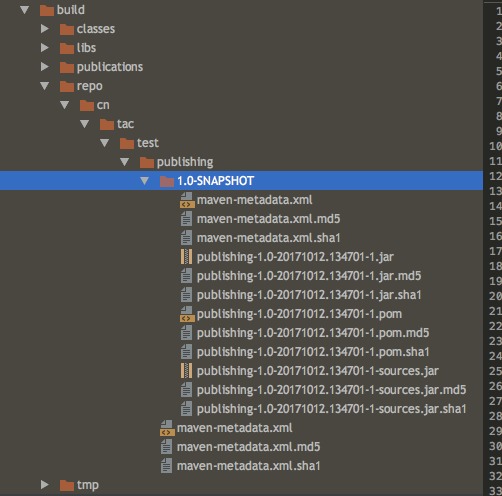Click the sources.jar archive icon

[186, 371]
